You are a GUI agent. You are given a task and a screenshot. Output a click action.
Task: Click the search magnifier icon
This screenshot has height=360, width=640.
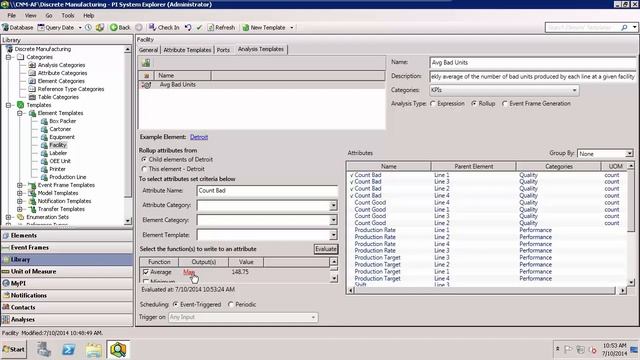click(624, 27)
